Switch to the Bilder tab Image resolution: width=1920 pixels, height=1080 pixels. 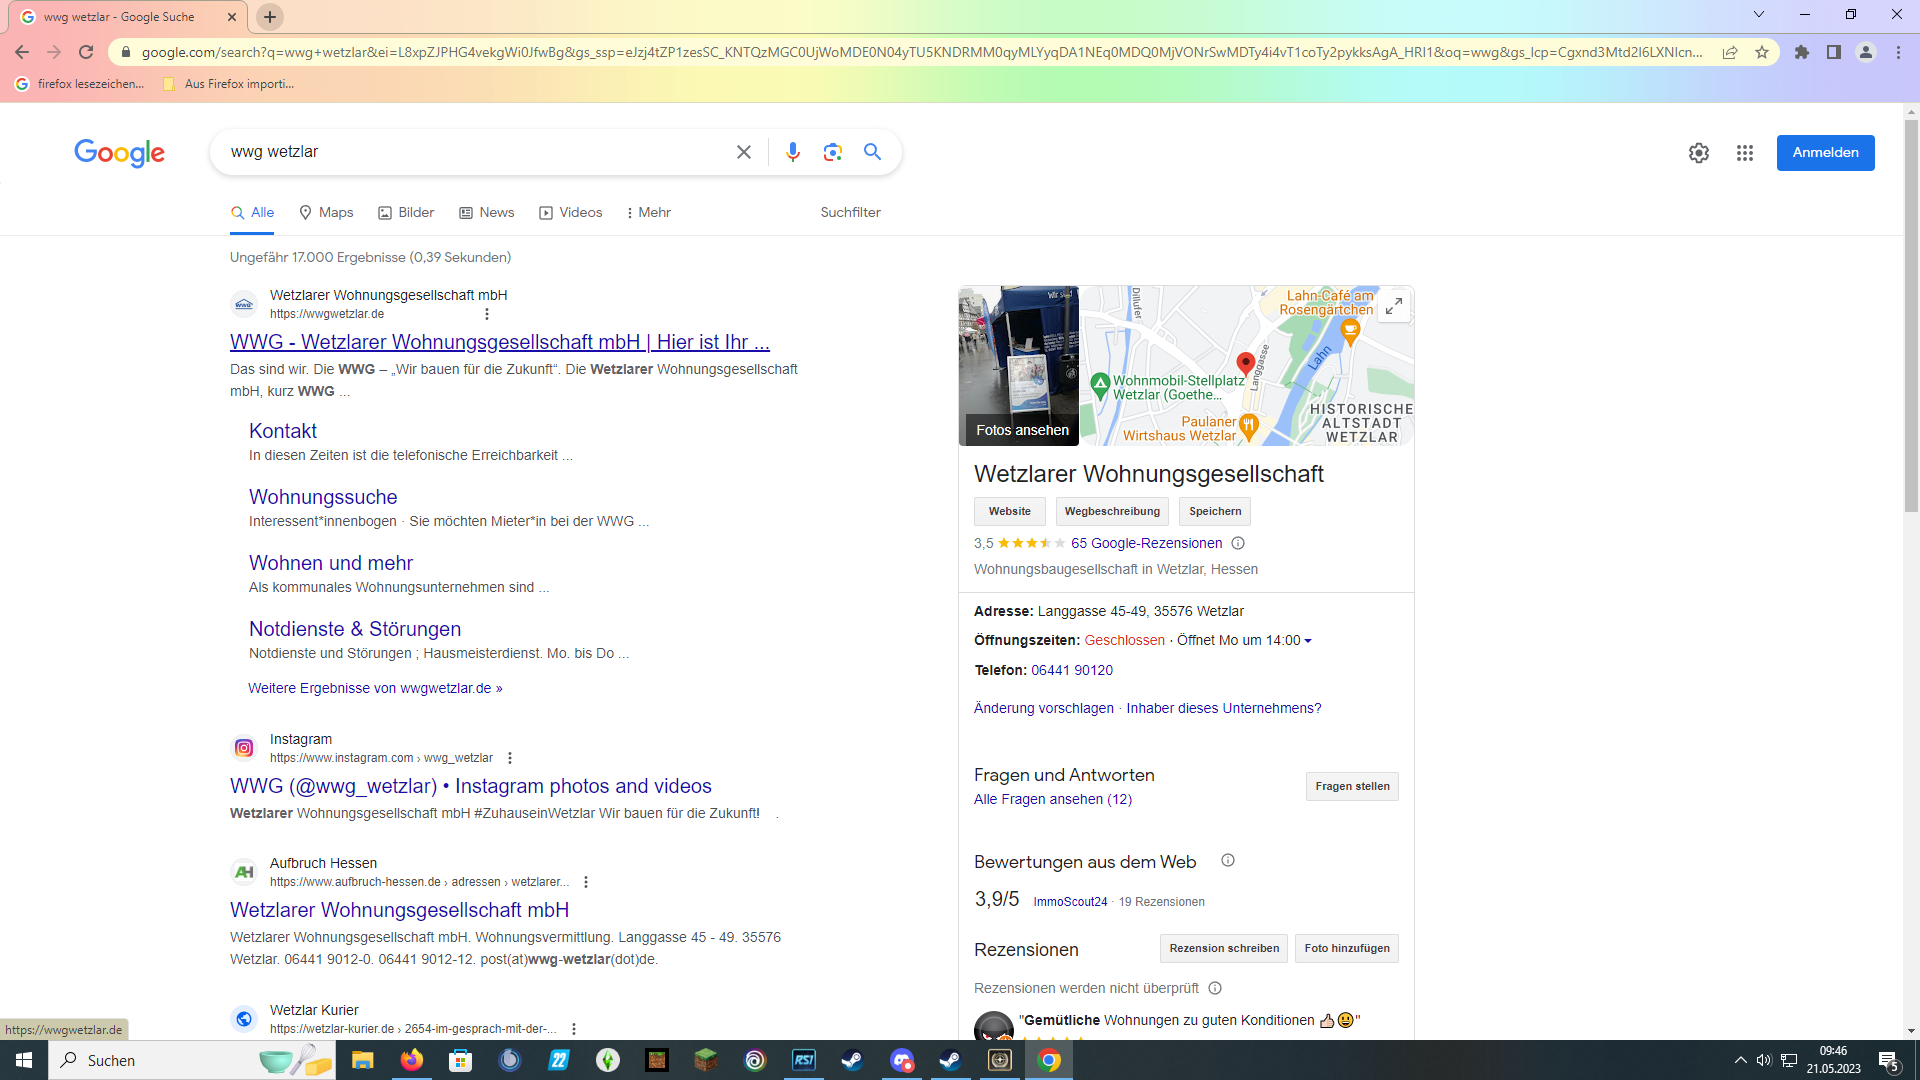point(405,212)
